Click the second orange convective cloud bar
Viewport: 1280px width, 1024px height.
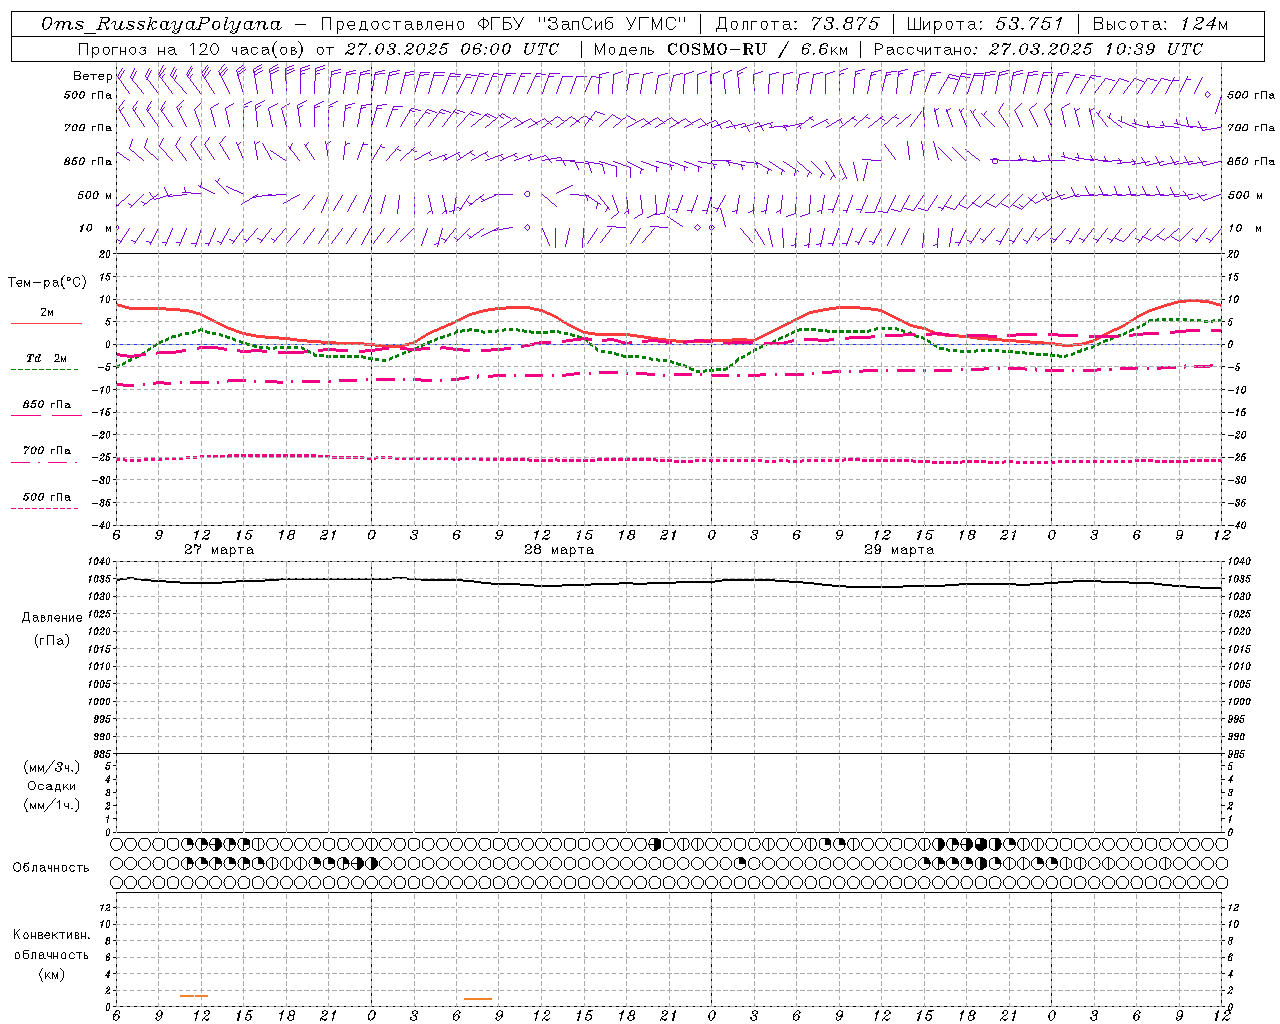pyautogui.click(x=478, y=998)
